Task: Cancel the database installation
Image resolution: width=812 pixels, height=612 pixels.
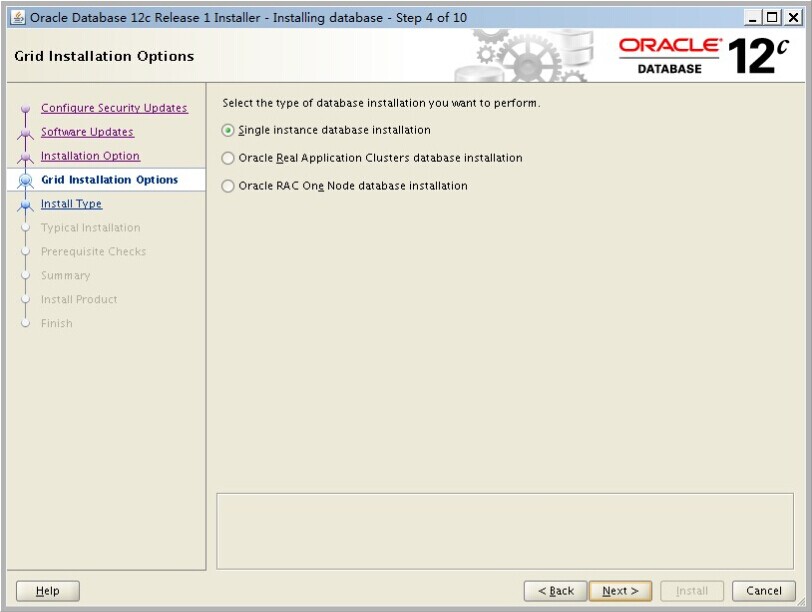Action: (763, 591)
